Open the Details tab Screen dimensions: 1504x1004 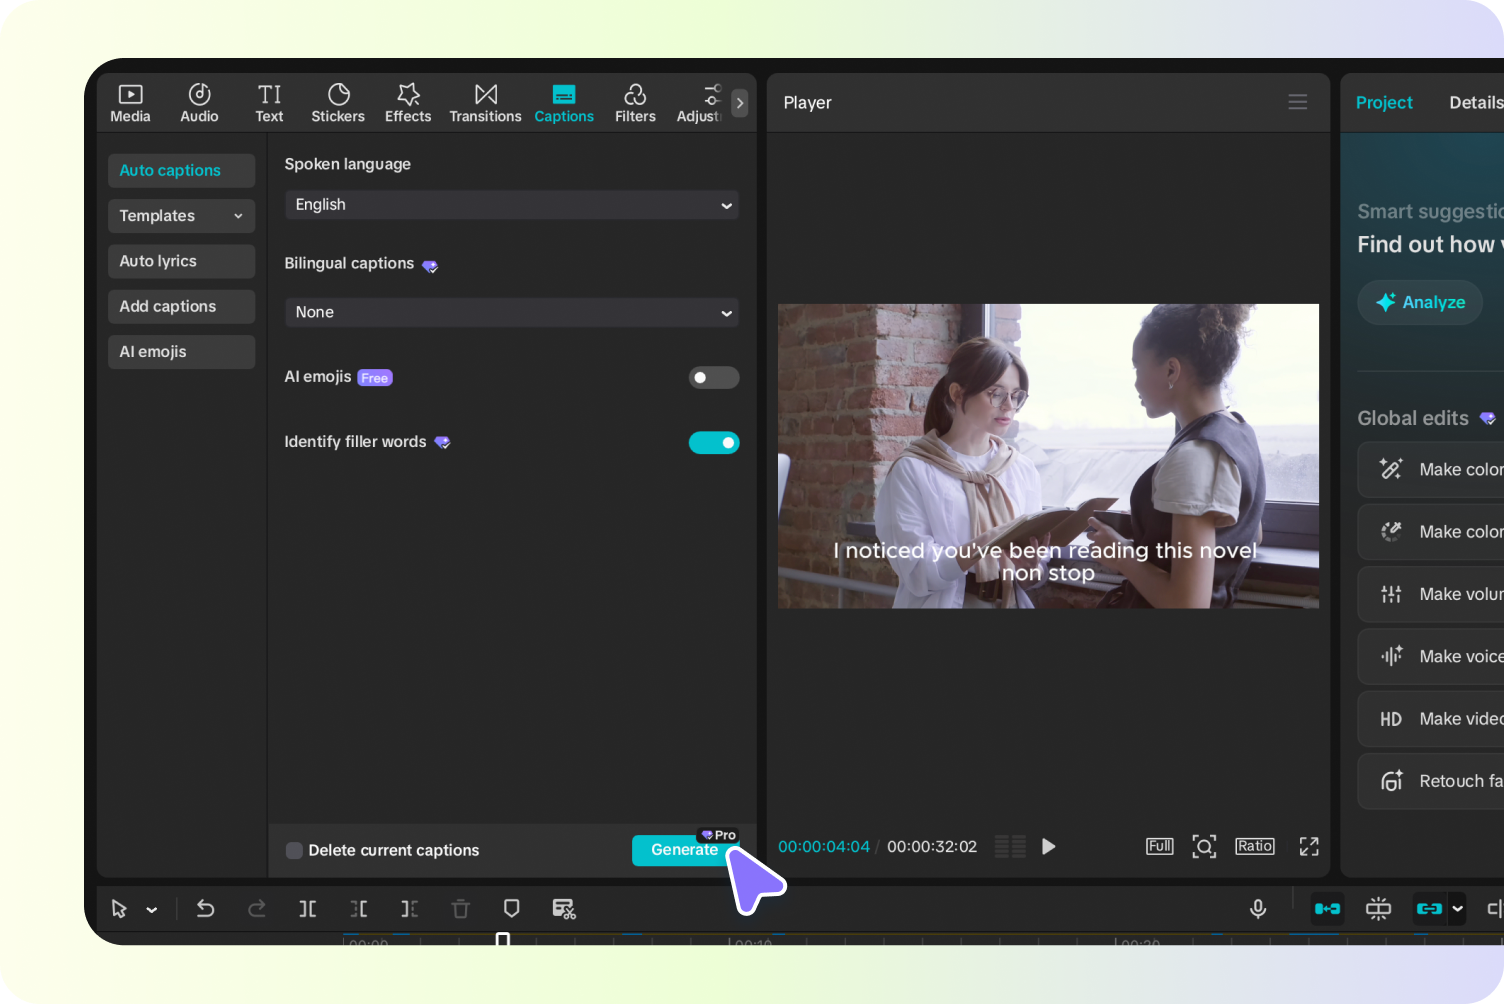pos(1477,102)
